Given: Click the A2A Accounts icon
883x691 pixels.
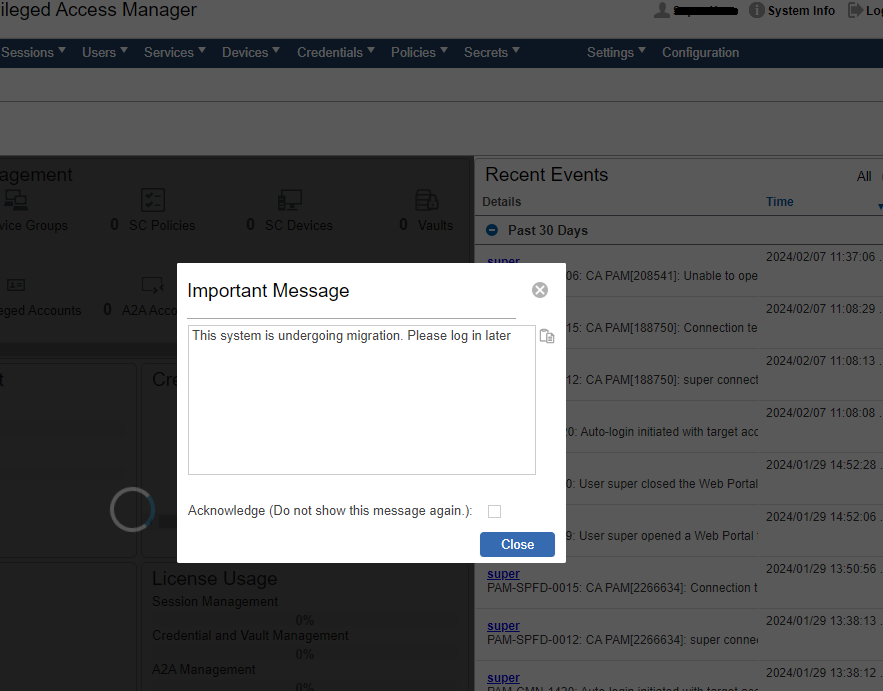Looking at the screenshot, I should tap(153, 285).
